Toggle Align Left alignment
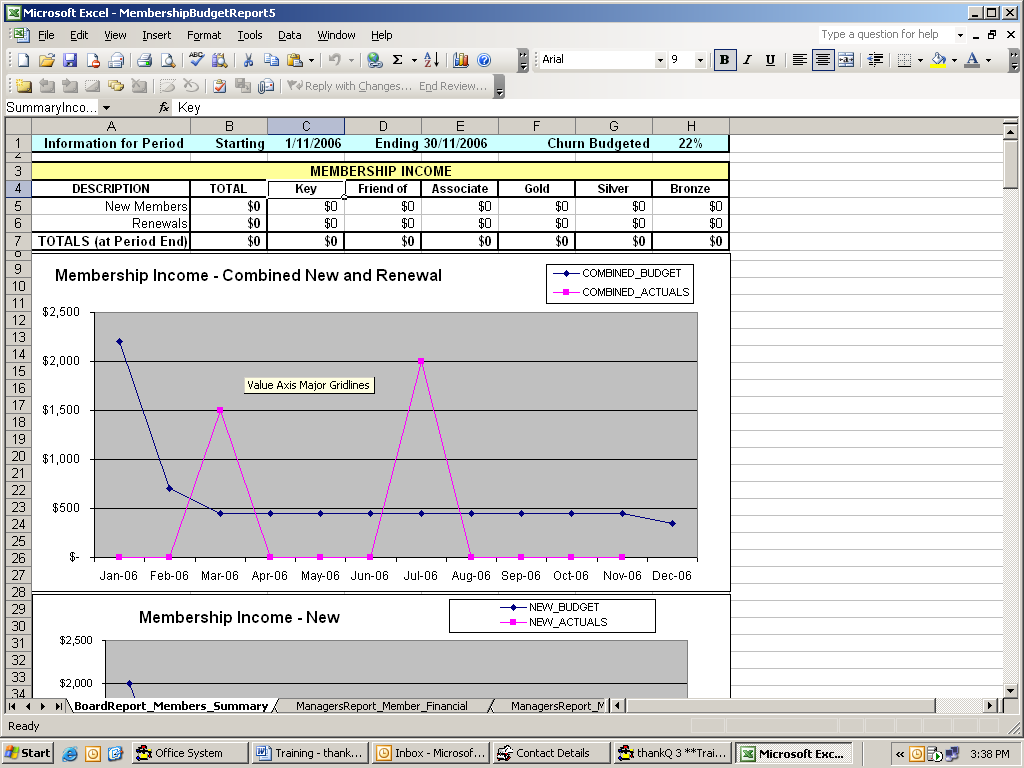Viewport: 1024px width, 768px height. click(x=799, y=60)
